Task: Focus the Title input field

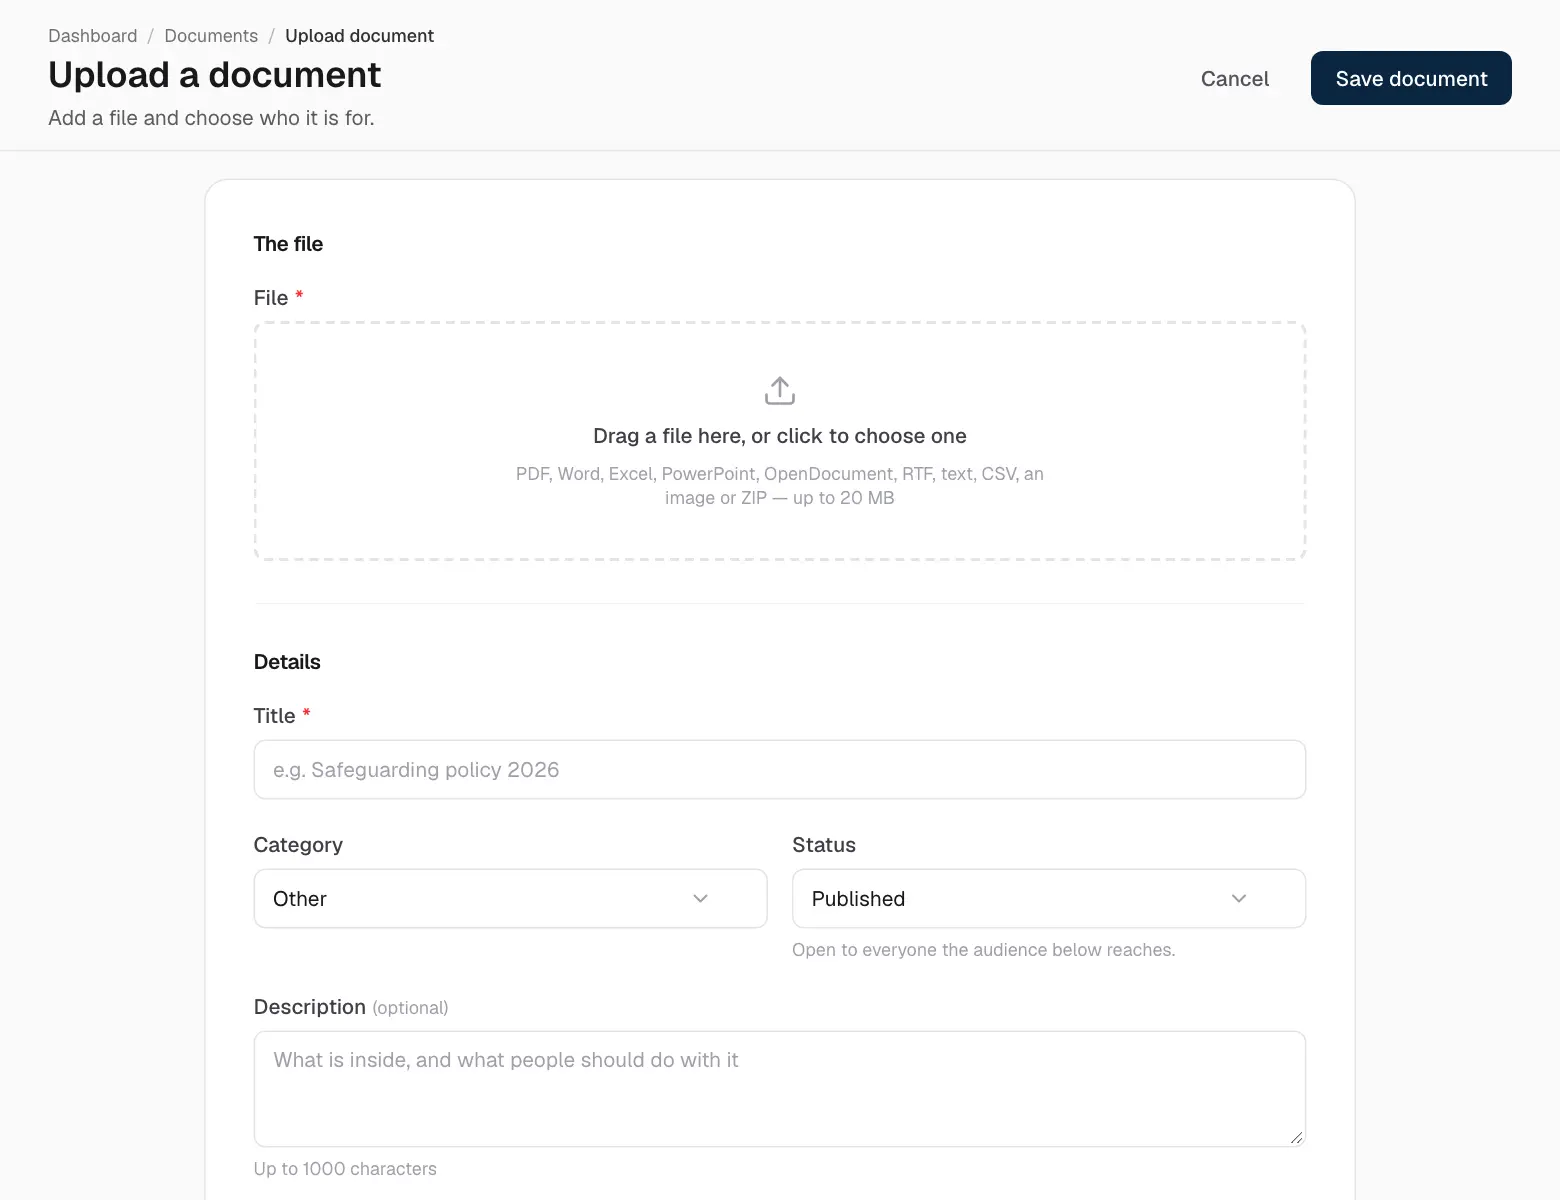Action: click(779, 769)
